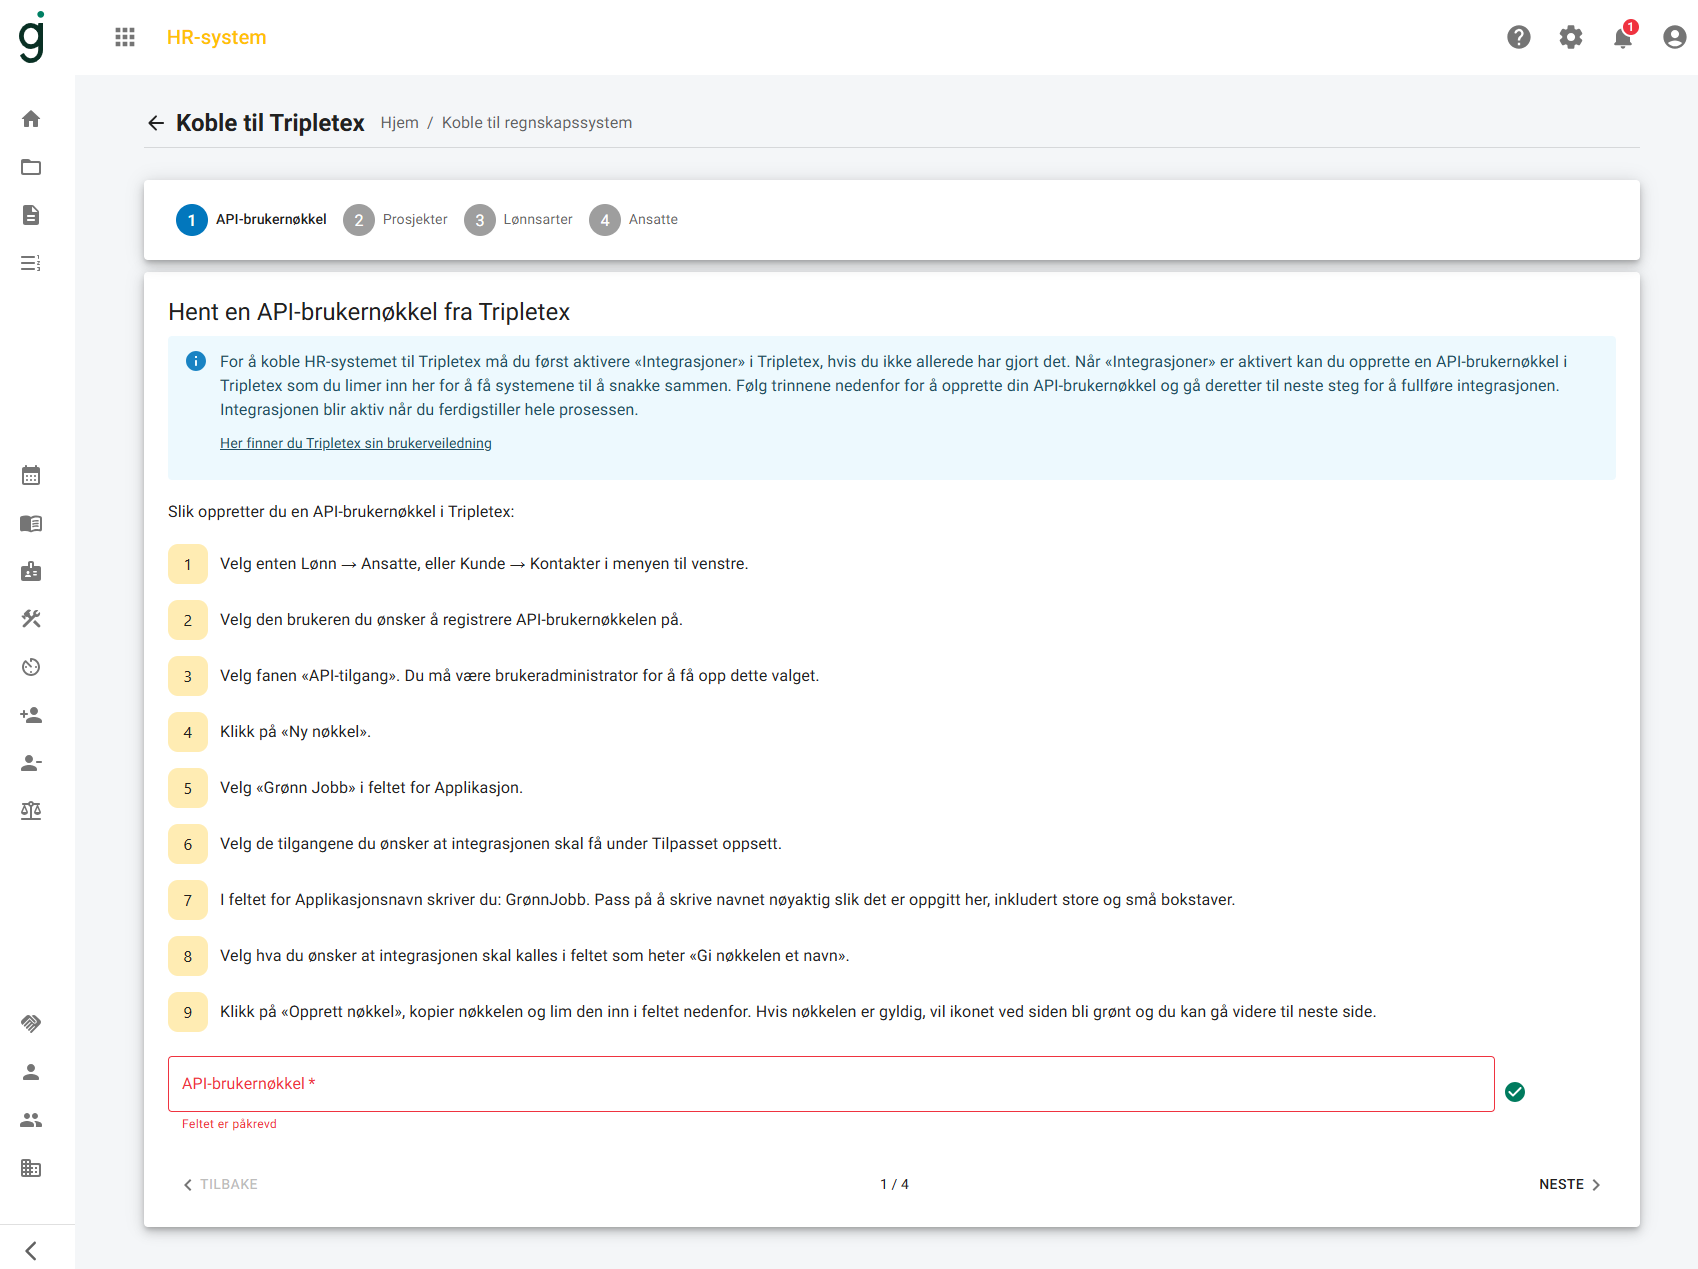The image size is (1698, 1269).
Task: Open the timer clock icon in sidebar
Action: (31, 667)
